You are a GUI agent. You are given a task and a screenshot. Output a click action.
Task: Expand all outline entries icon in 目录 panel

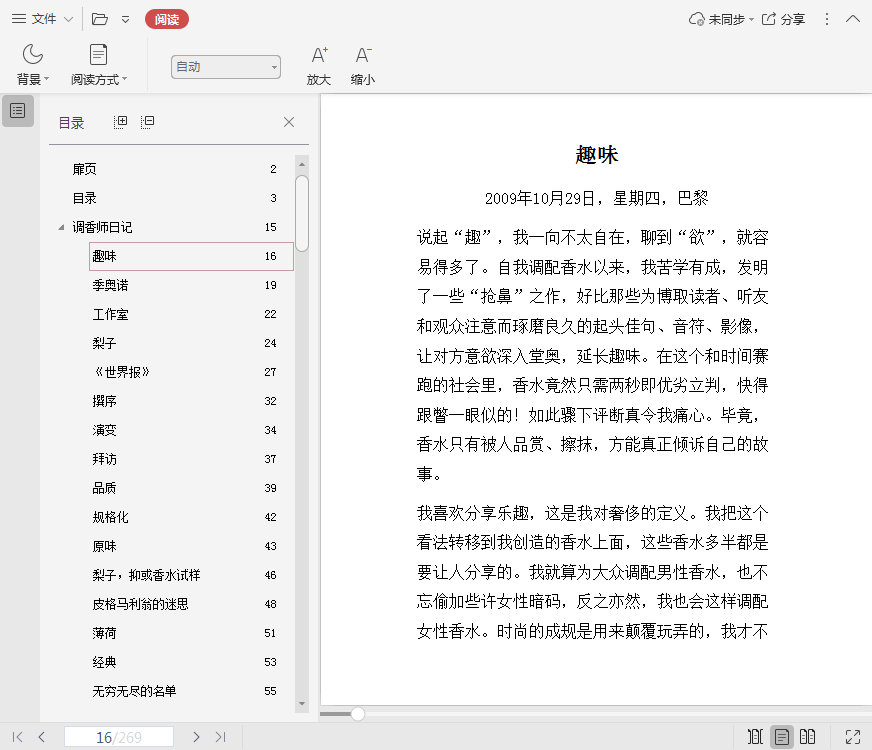[x=121, y=122]
